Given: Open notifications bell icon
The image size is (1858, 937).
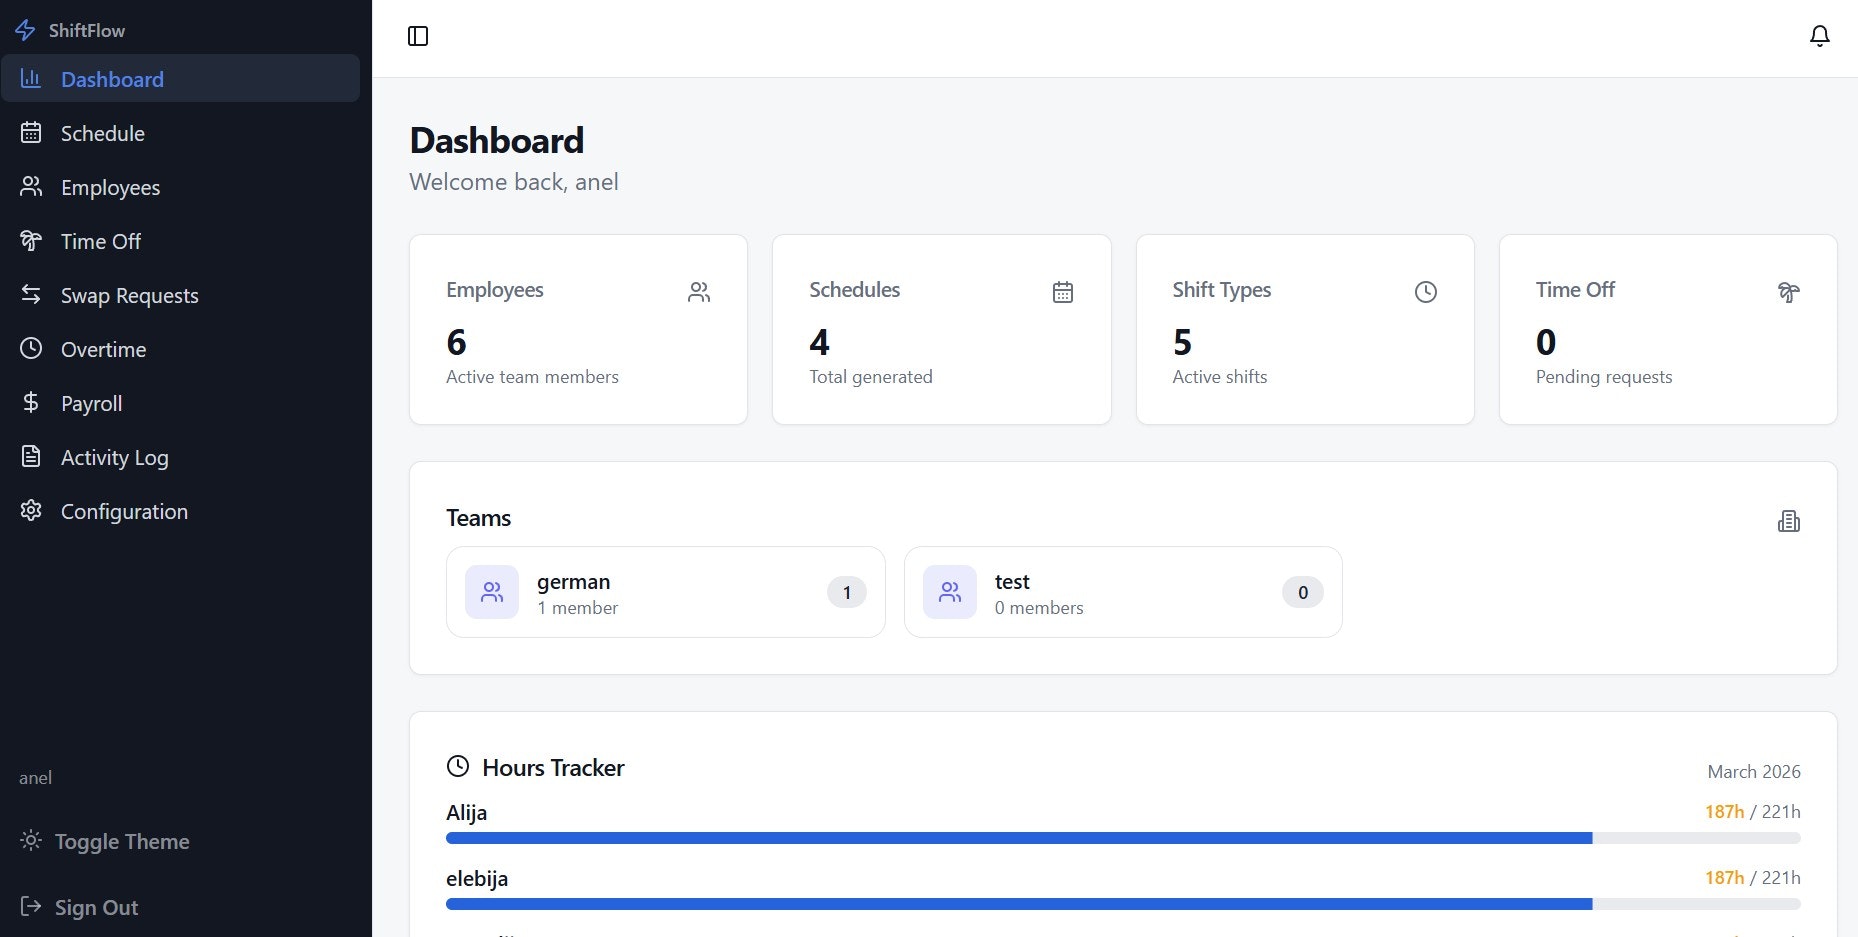Looking at the screenshot, I should click(1820, 36).
